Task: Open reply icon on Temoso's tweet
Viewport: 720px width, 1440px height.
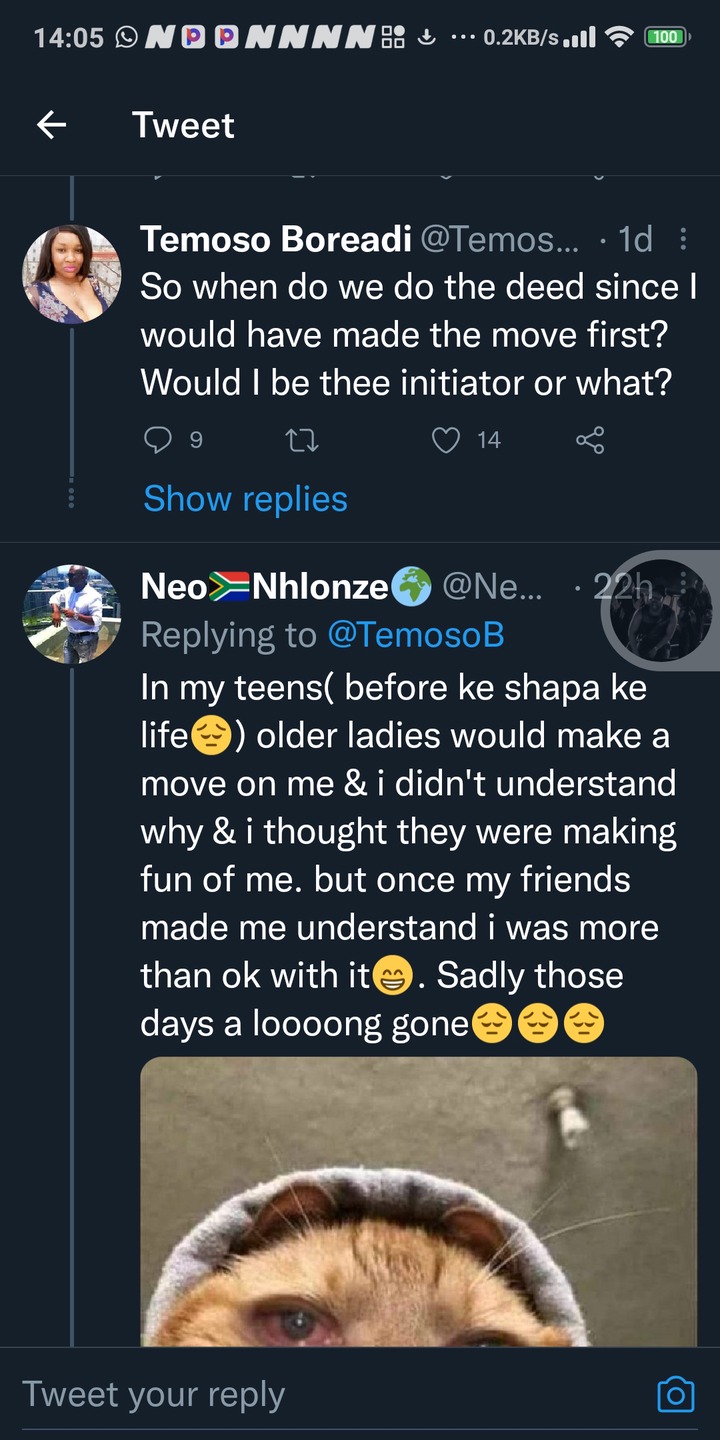Action: point(158,439)
